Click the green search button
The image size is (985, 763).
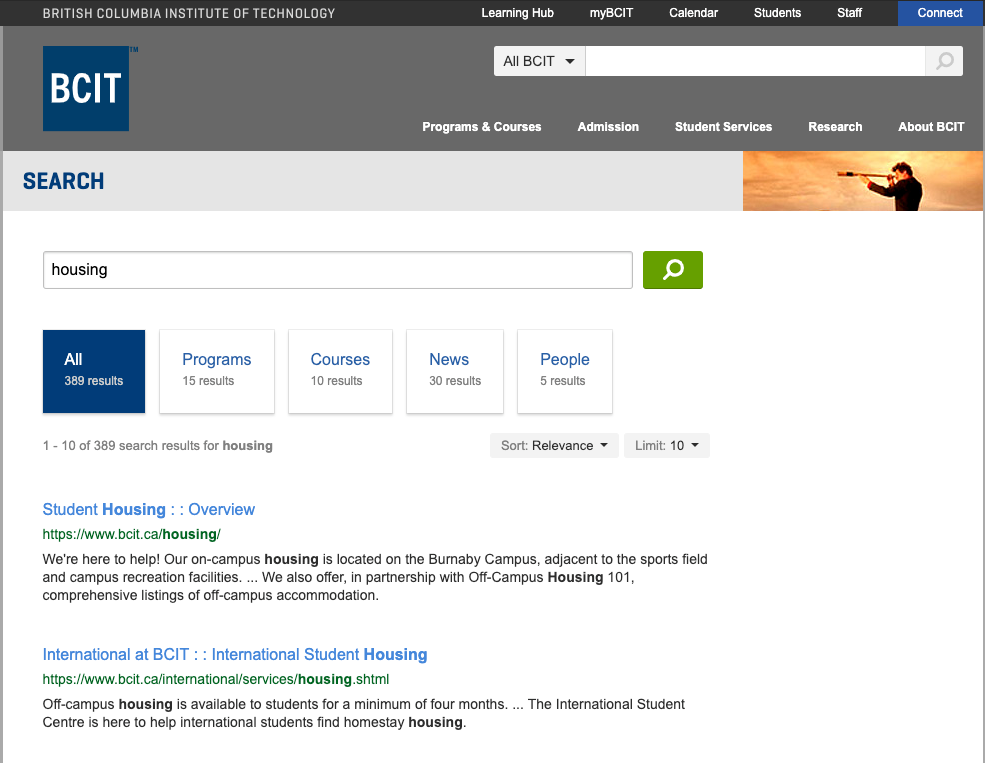point(673,270)
